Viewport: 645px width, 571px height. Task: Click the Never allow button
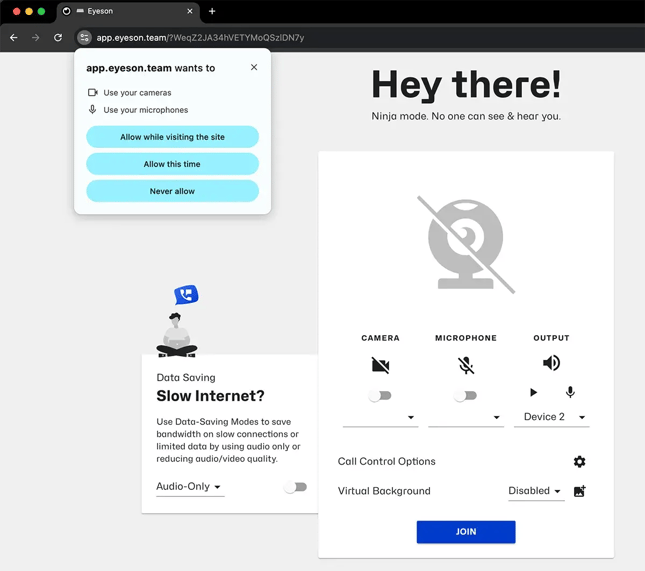[172, 191]
